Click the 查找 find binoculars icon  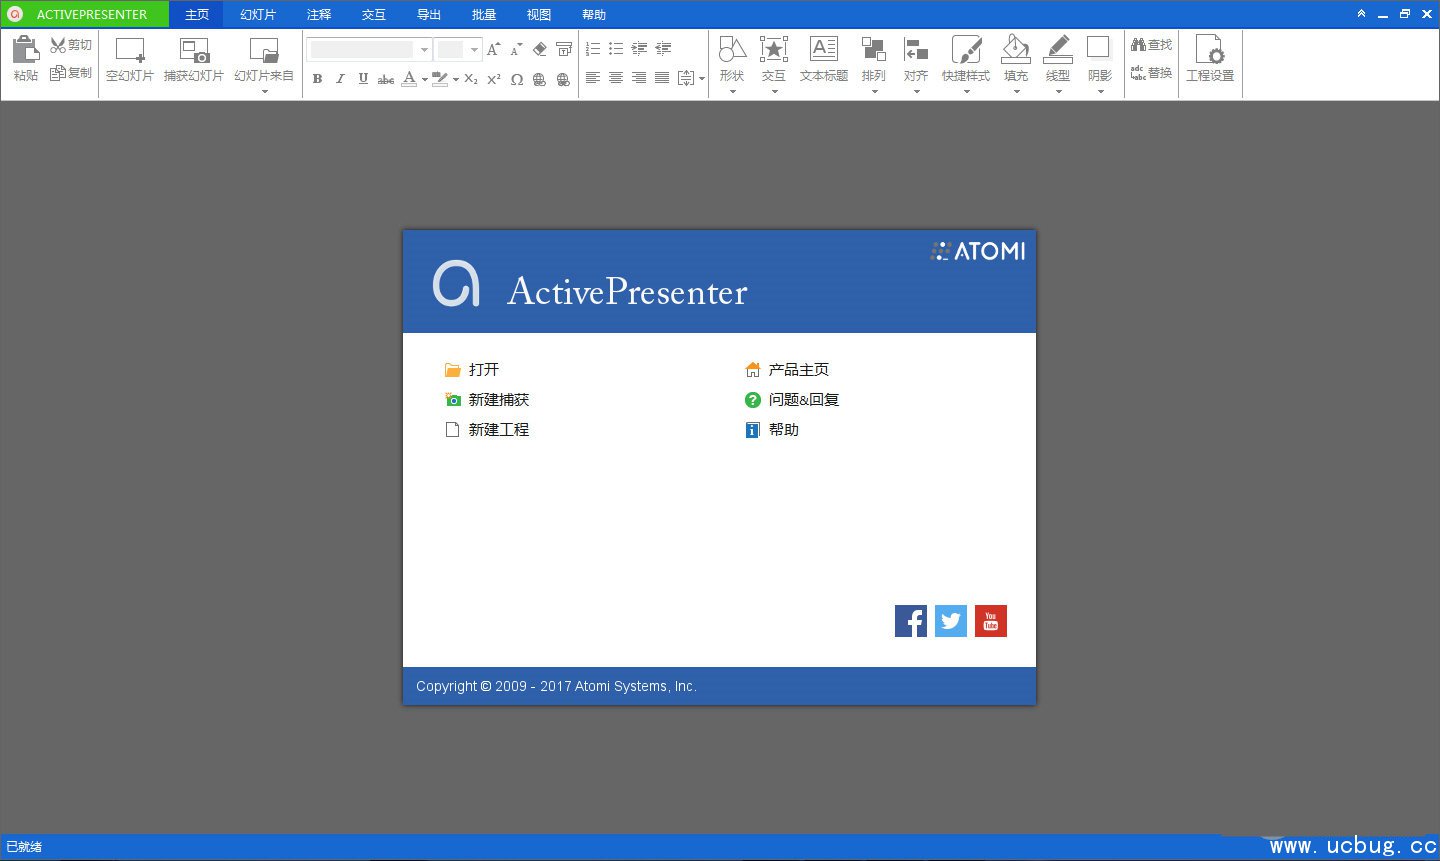click(1139, 45)
